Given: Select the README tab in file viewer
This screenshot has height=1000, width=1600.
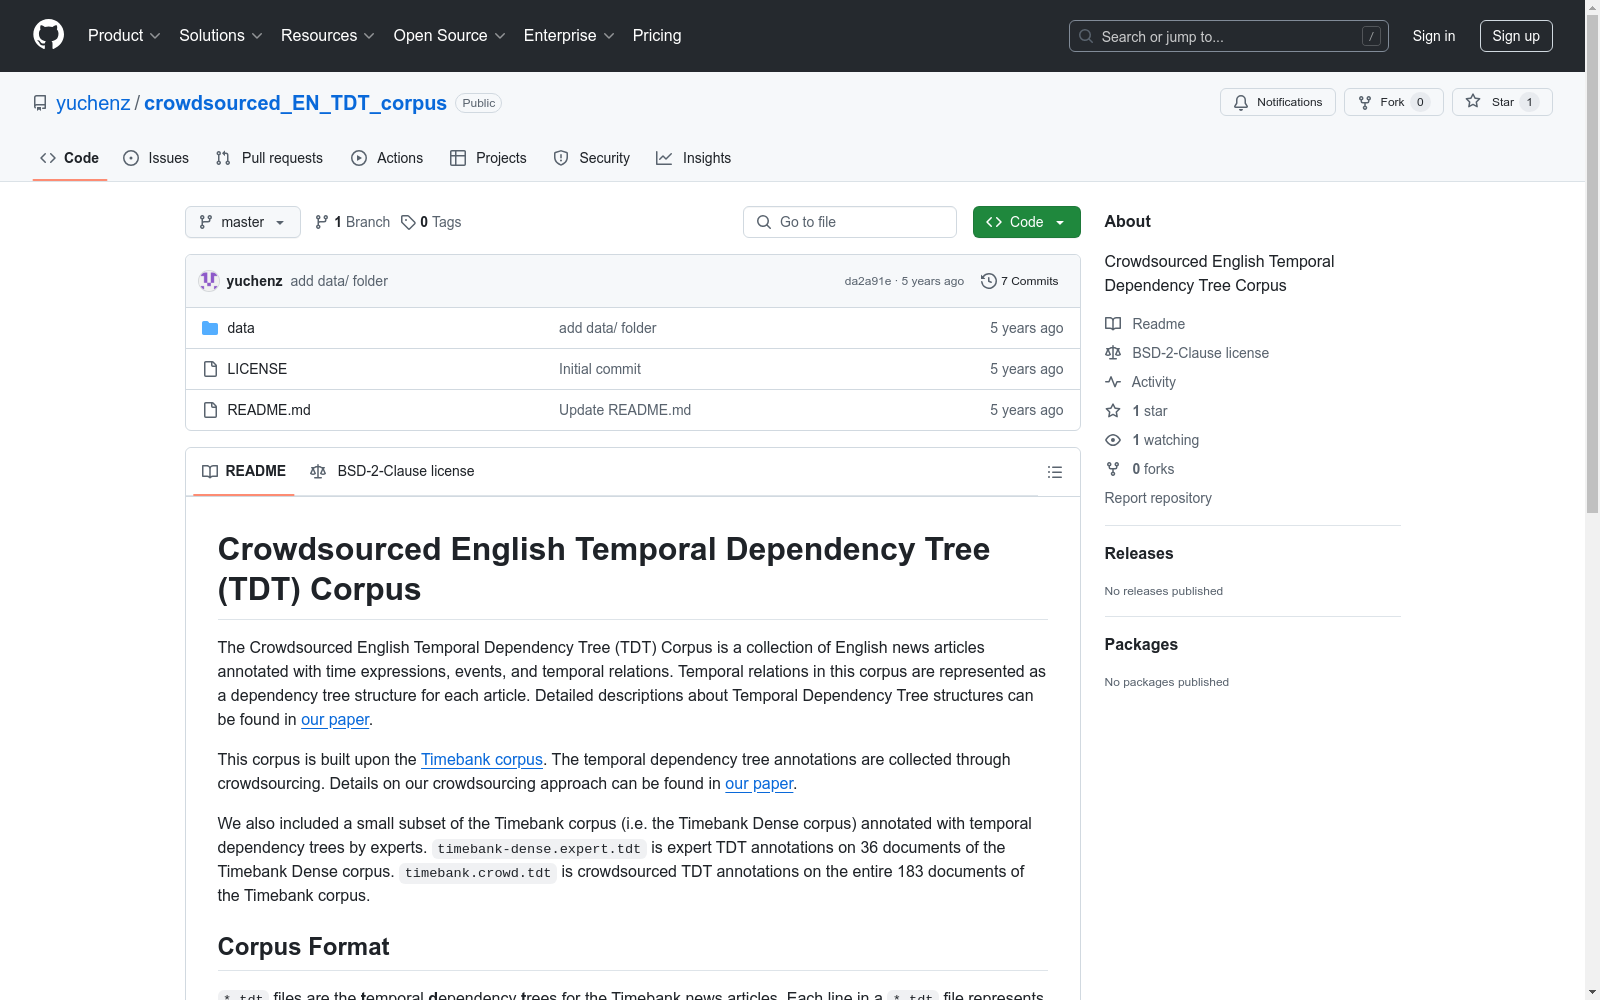Looking at the screenshot, I should click(244, 471).
